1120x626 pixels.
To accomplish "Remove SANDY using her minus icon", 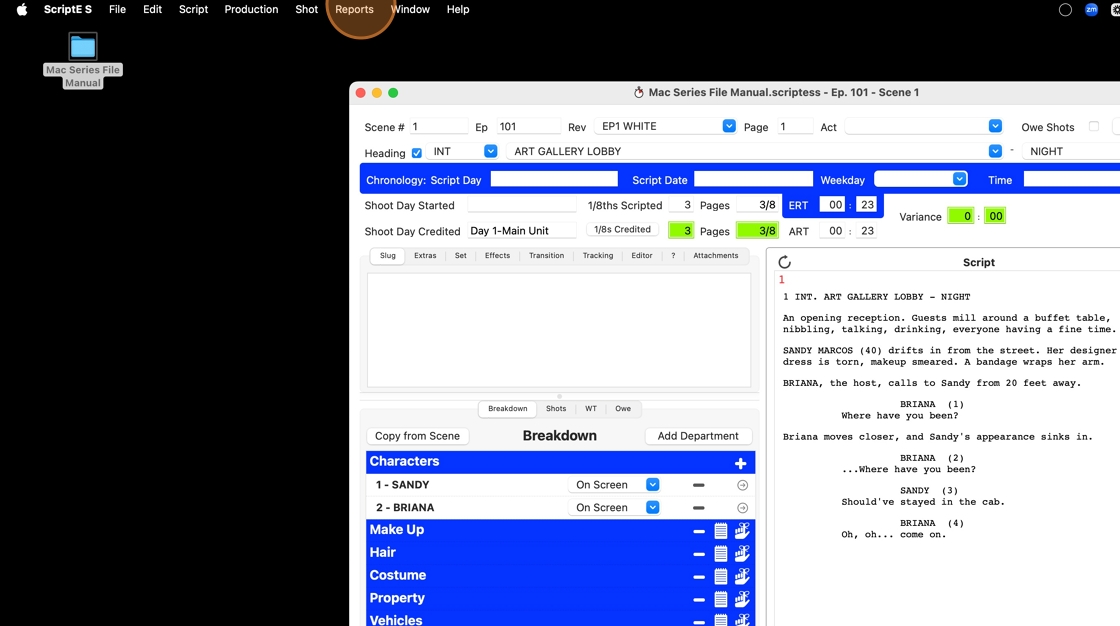I will click(x=698, y=485).
